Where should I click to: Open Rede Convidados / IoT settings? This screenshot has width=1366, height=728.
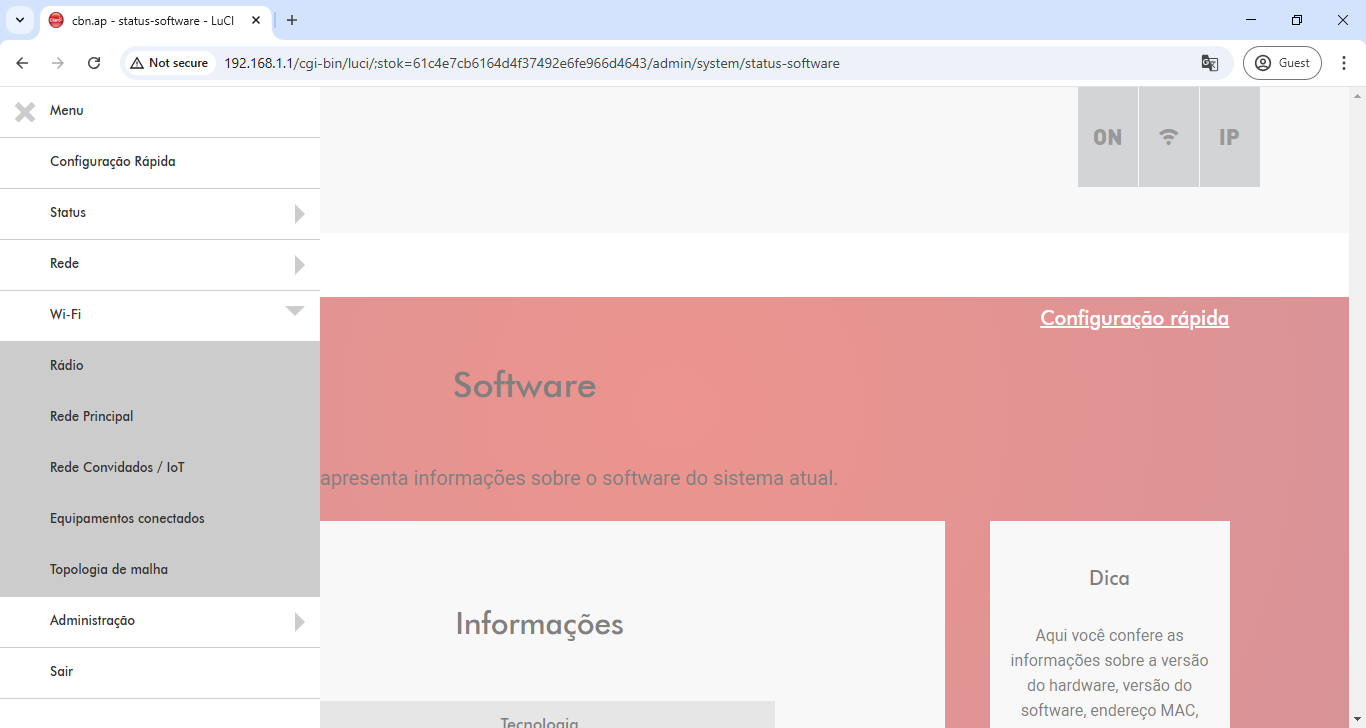point(117,468)
